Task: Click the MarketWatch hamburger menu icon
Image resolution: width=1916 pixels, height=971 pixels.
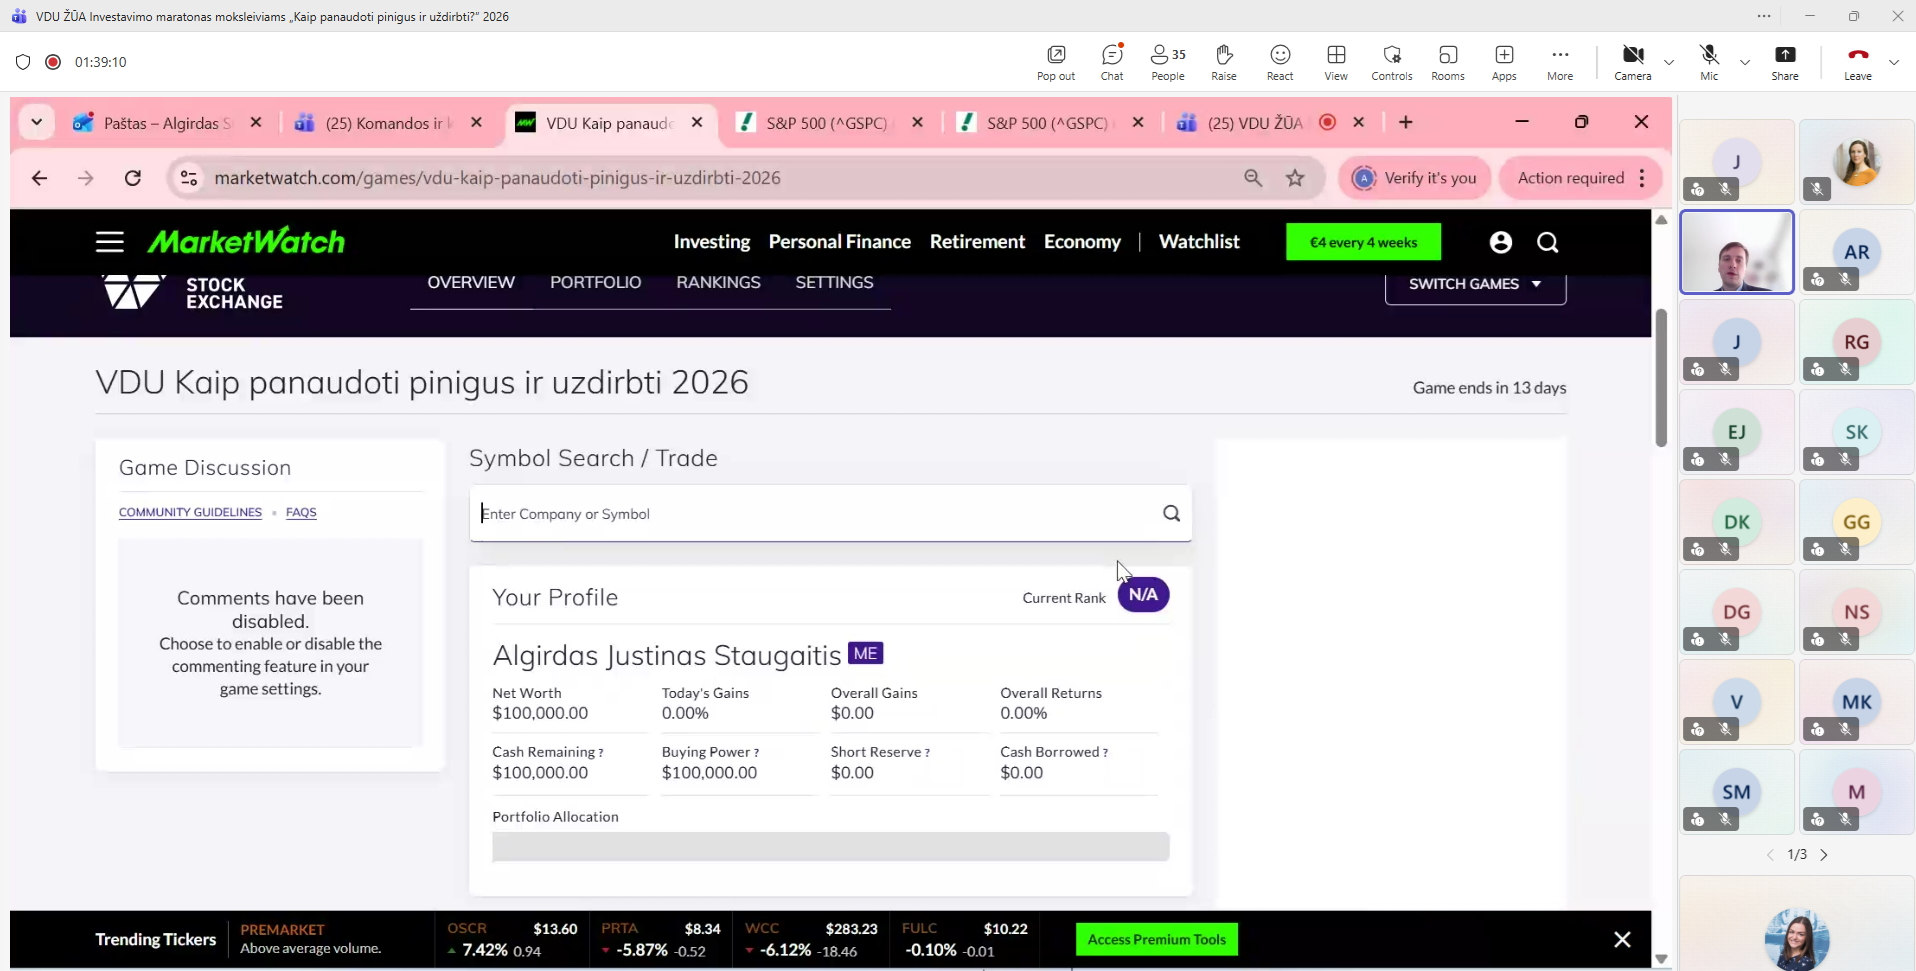Action: point(110,242)
